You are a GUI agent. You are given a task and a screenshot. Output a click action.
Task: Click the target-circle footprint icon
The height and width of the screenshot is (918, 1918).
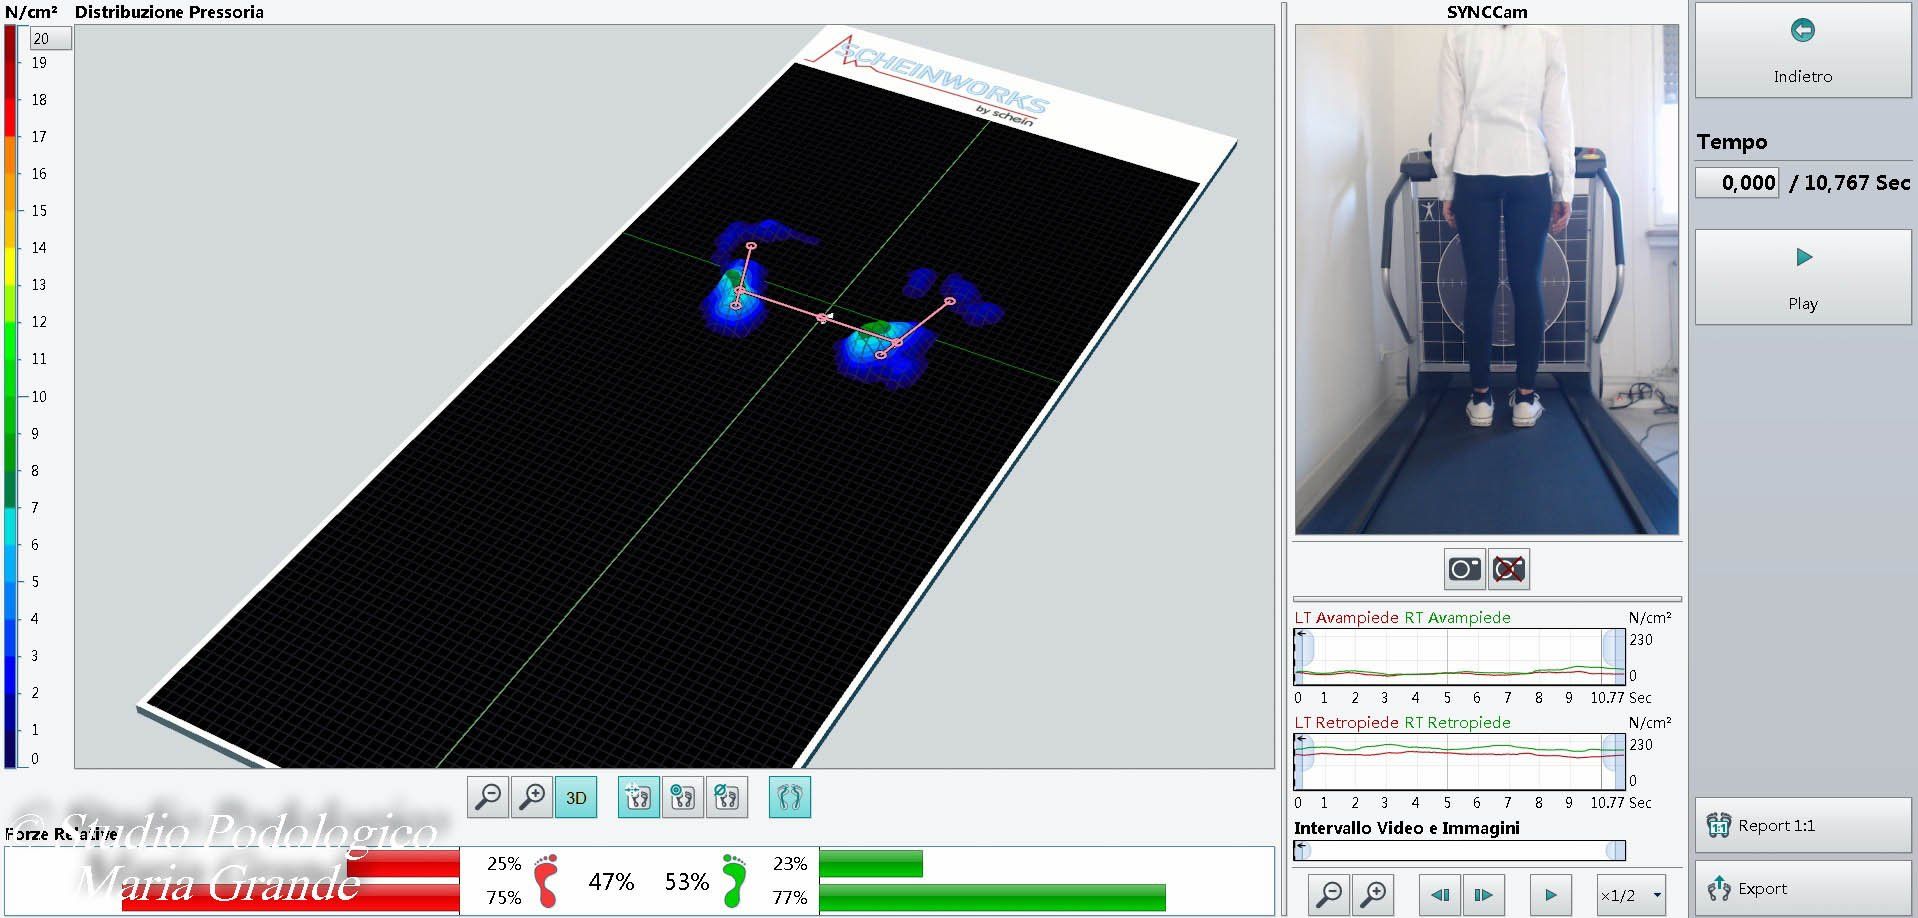point(683,797)
